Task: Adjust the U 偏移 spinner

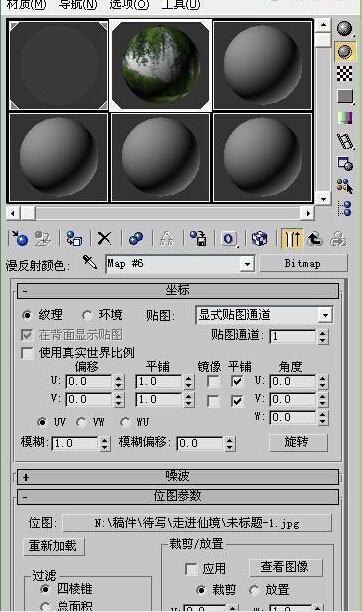Action: pyautogui.click(x=119, y=382)
